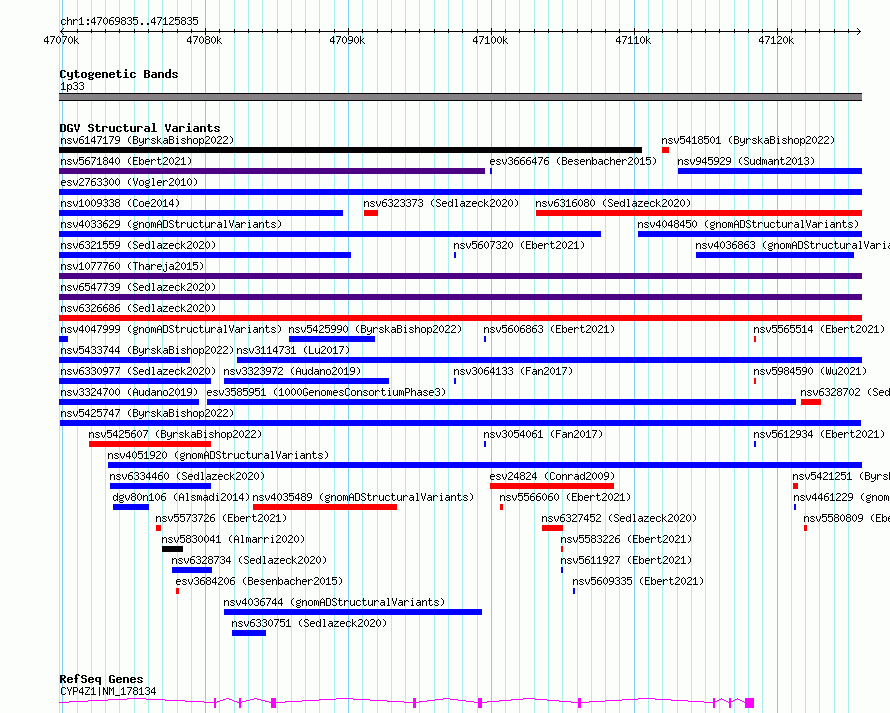The image size is (890, 713).
Task: Click nsv6330977 (Sedlazeck2020) label
Action: pos(138,371)
